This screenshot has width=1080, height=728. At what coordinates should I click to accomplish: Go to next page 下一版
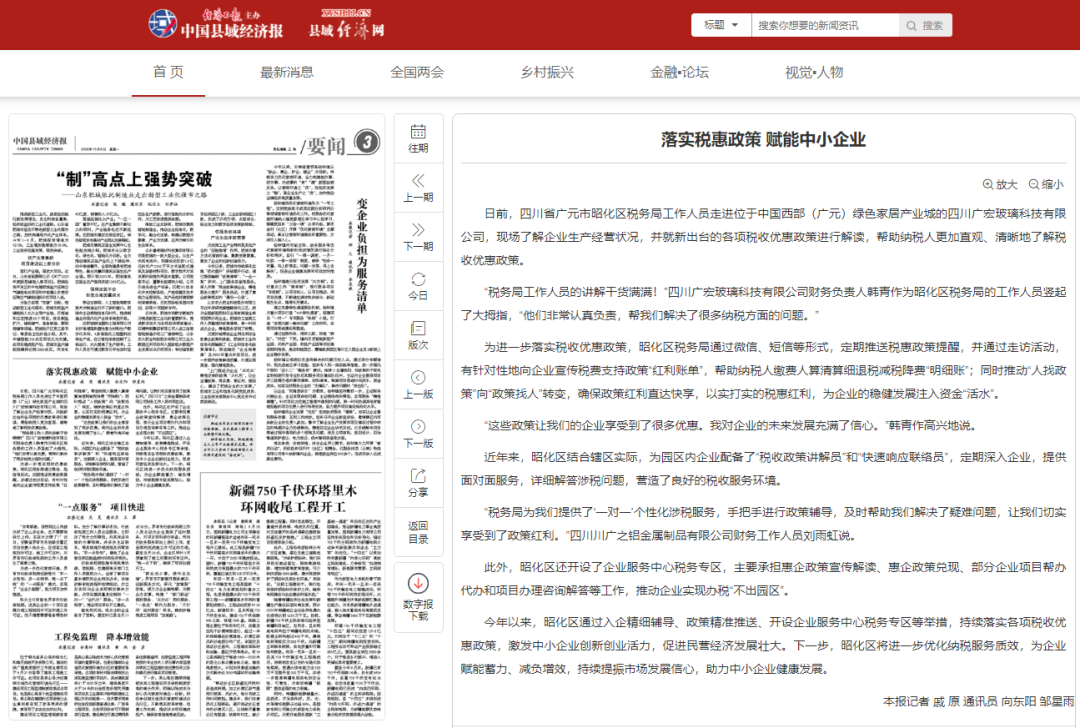point(418,434)
